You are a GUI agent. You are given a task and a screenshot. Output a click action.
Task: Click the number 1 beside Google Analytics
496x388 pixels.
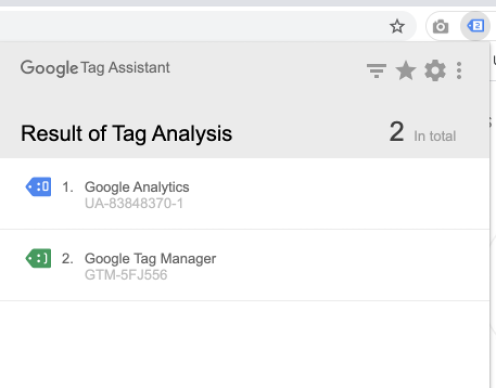[x=68, y=187]
